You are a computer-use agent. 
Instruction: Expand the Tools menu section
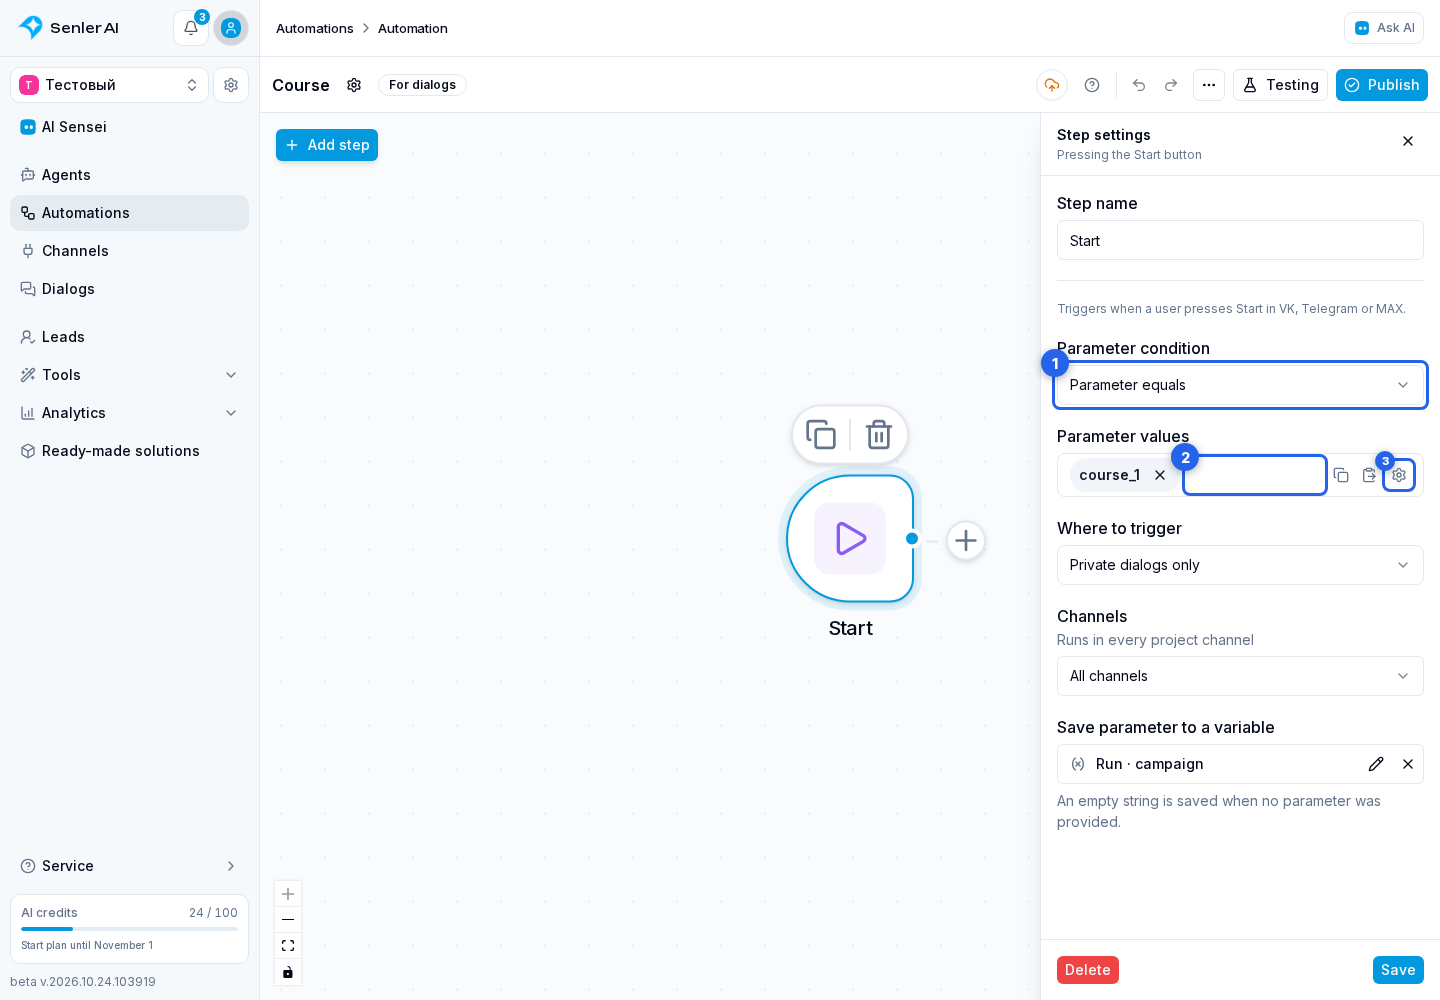(x=130, y=375)
